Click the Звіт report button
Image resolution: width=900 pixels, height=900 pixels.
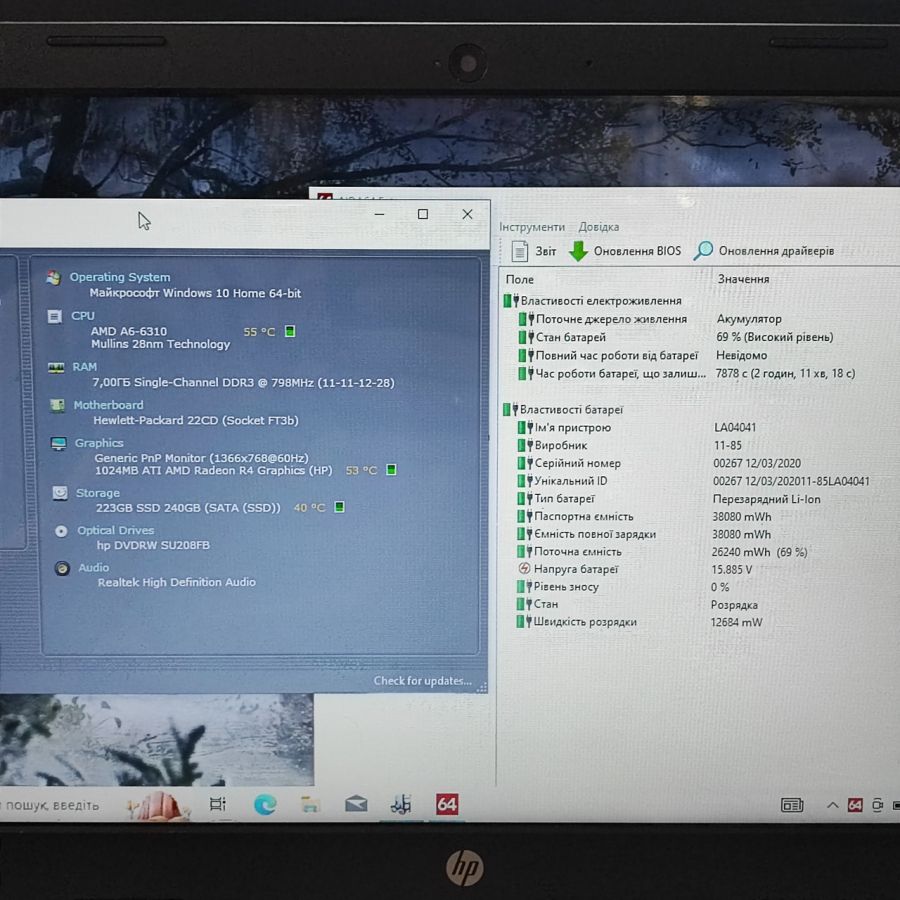tap(534, 251)
